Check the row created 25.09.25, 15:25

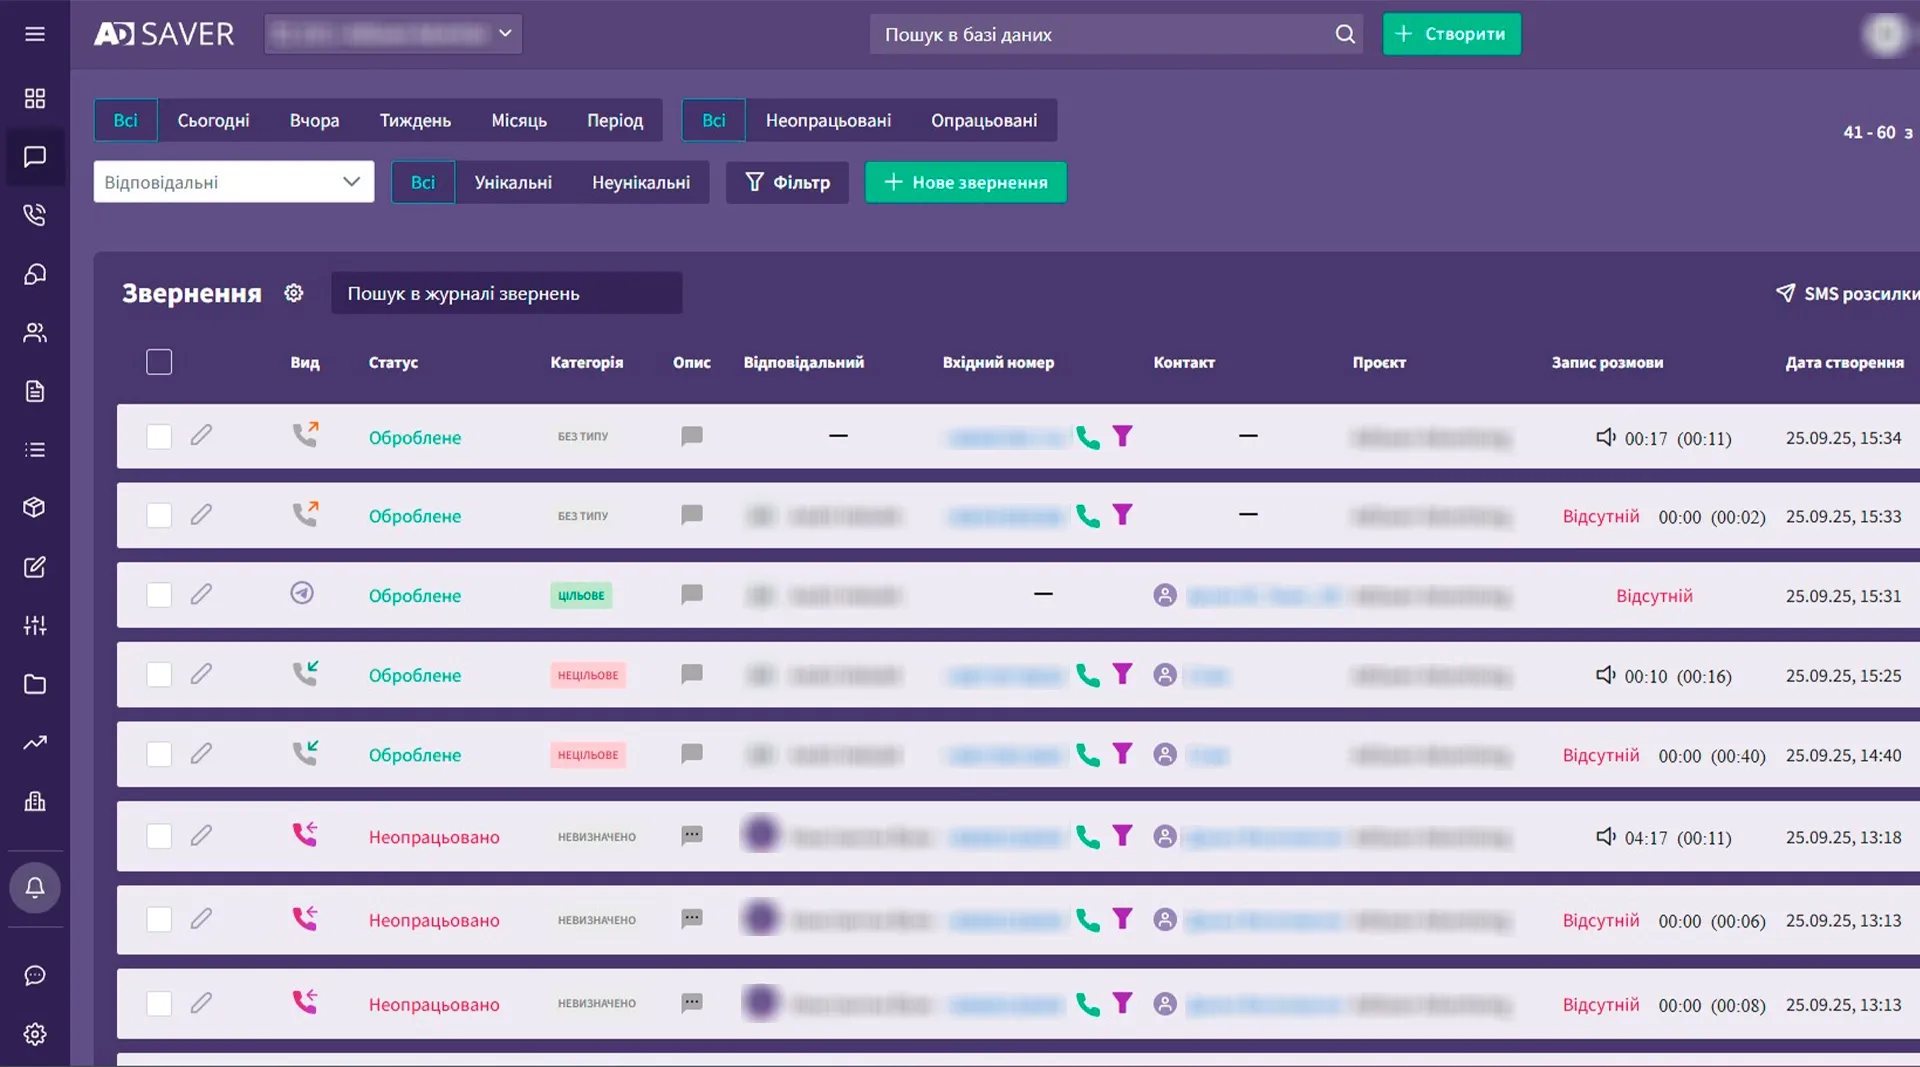pyautogui.click(x=159, y=675)
